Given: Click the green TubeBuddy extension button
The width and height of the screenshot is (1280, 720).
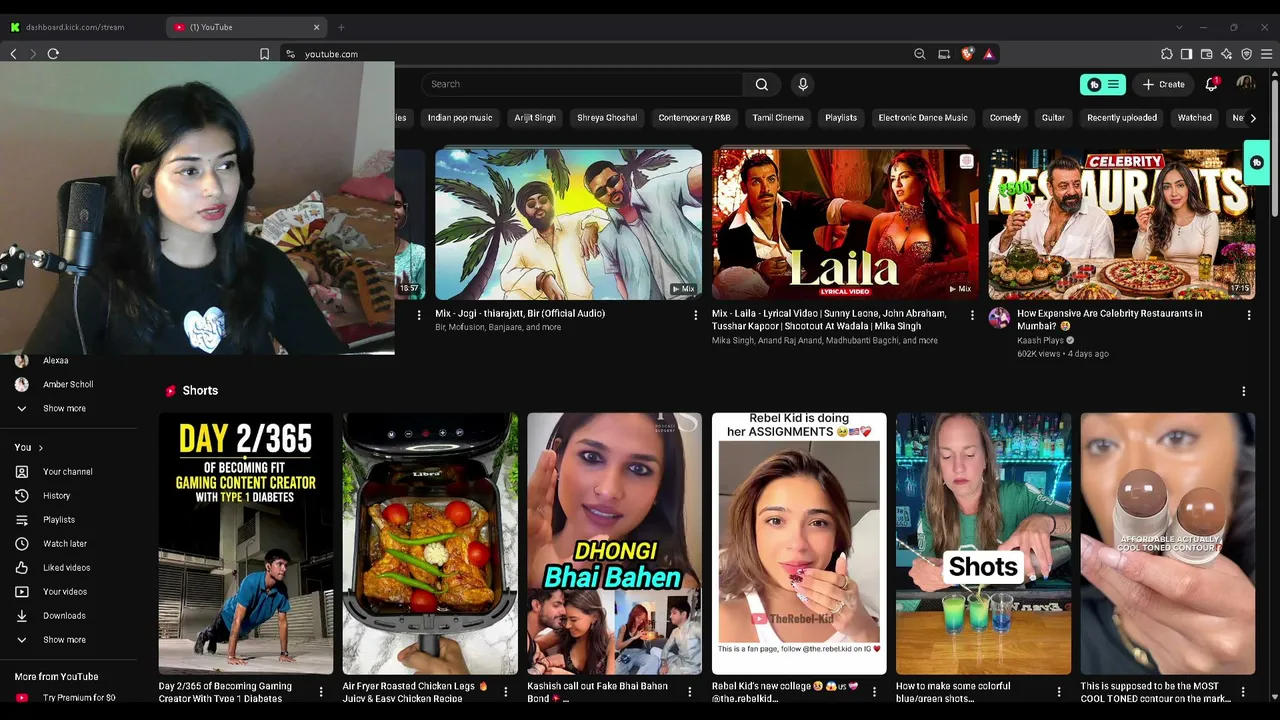Looking at the screenshot, I should [x=1104, y=85].
